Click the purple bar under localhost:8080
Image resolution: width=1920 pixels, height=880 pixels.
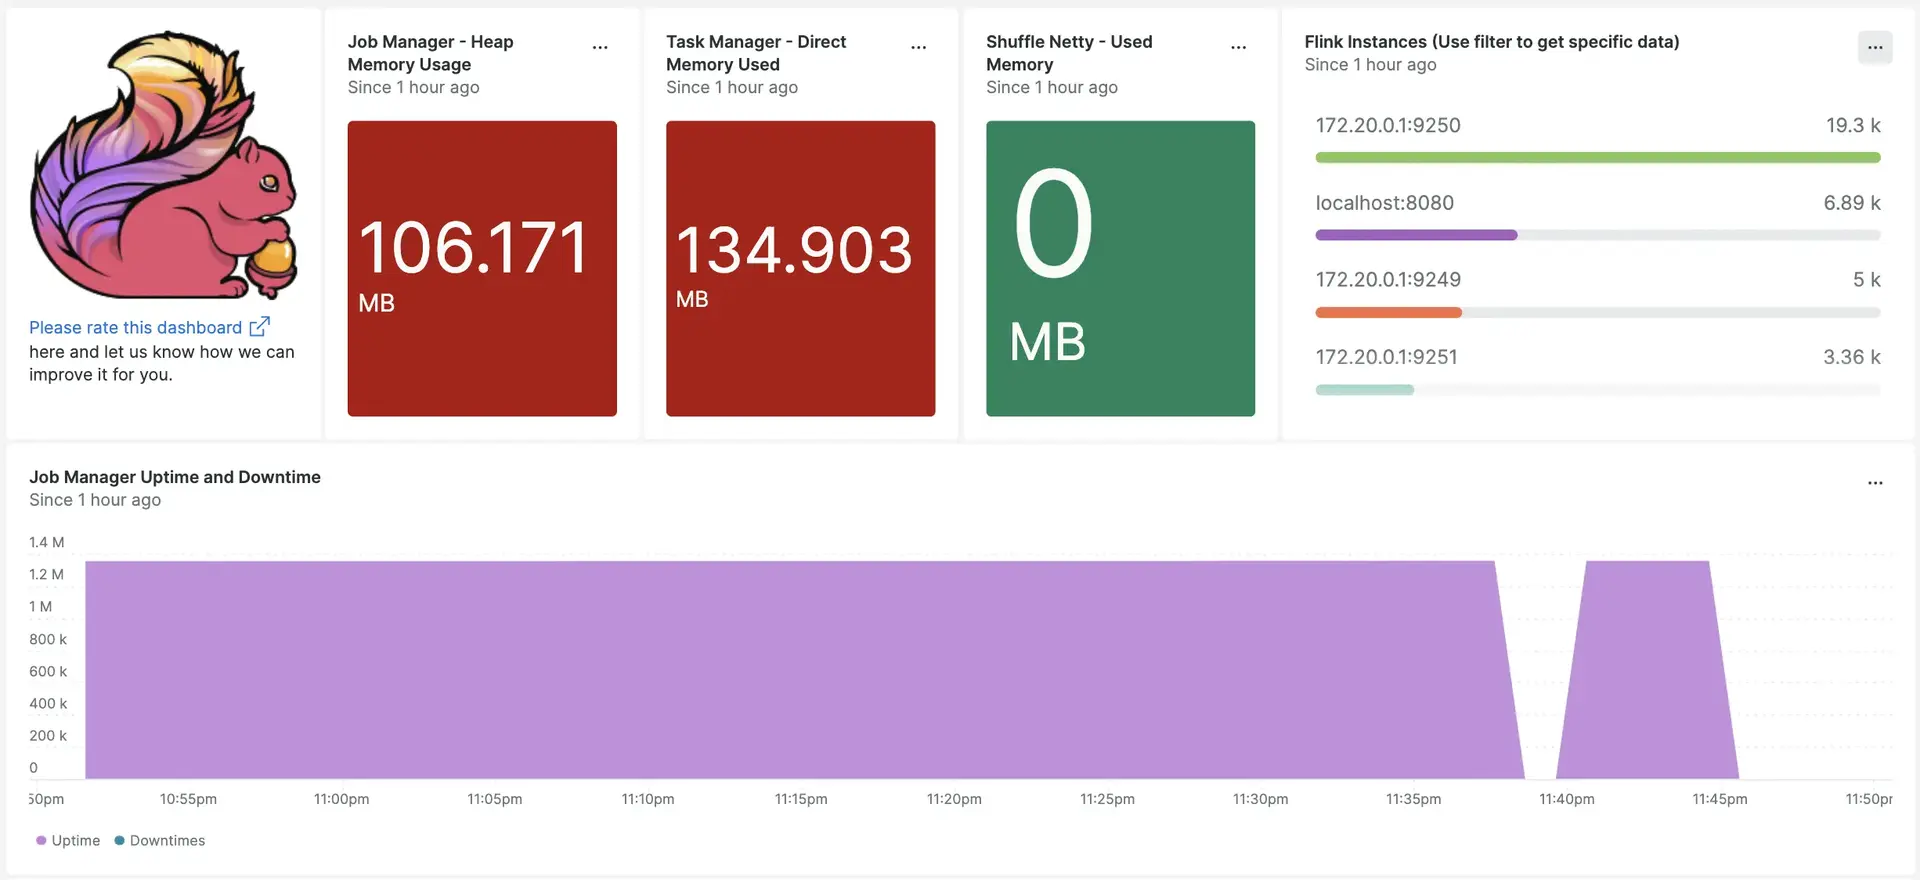pos(1416,235)
